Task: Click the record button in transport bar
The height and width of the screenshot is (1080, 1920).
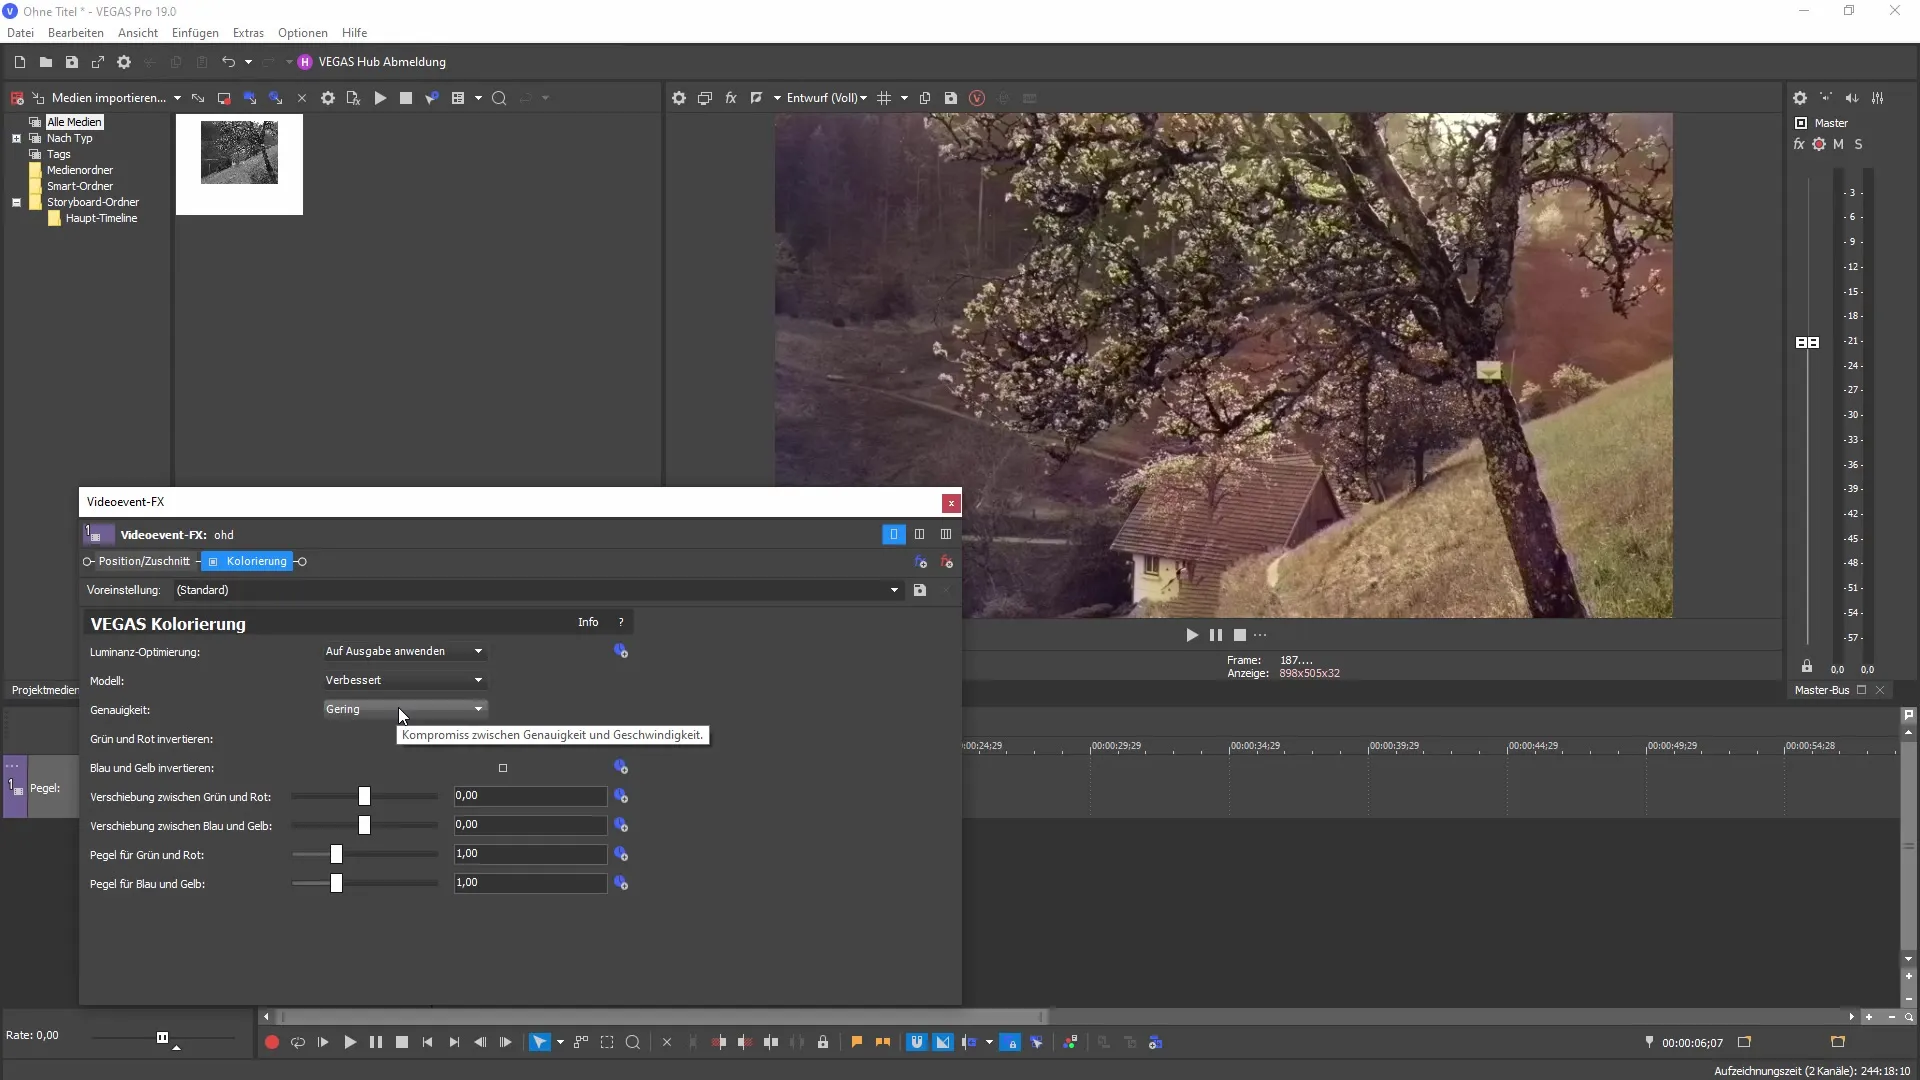Action: click(x=271, y=1042)
